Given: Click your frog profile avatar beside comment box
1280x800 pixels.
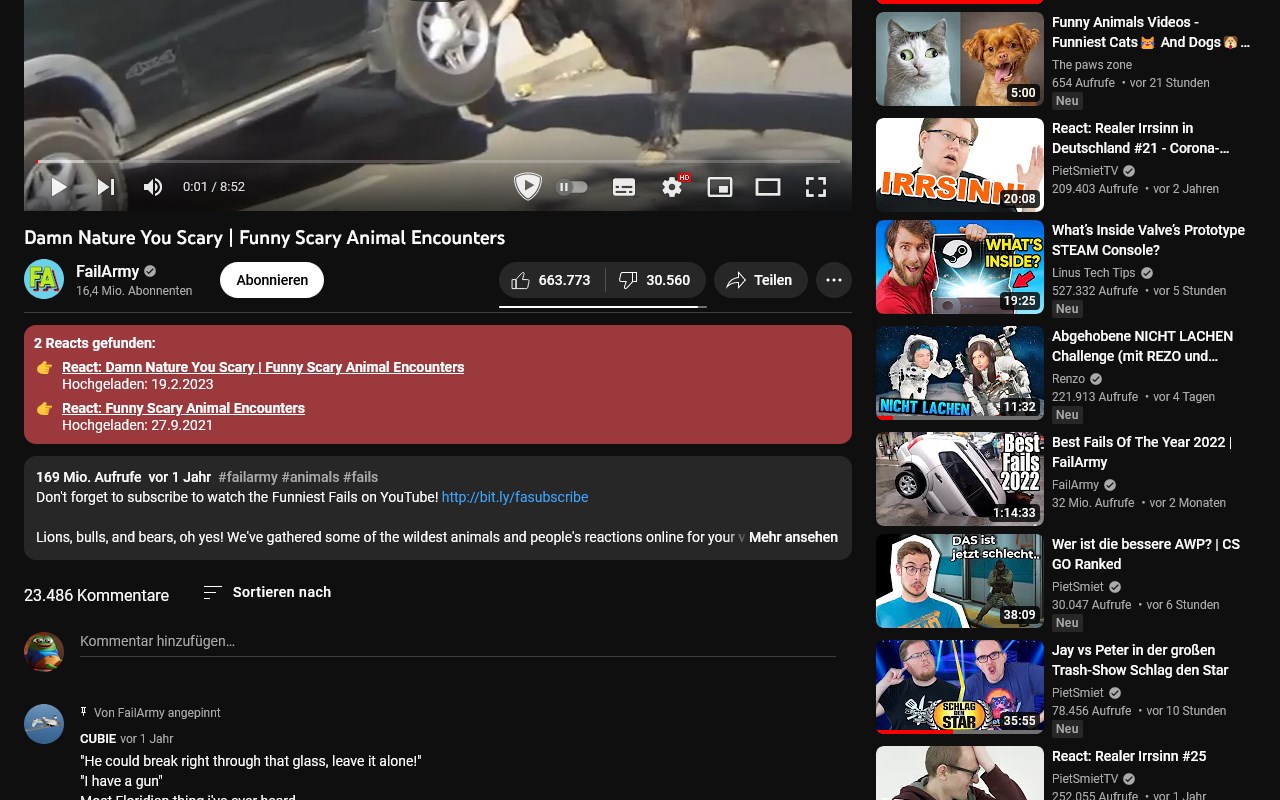Looking at the screenshot, I should coord(44,652).
